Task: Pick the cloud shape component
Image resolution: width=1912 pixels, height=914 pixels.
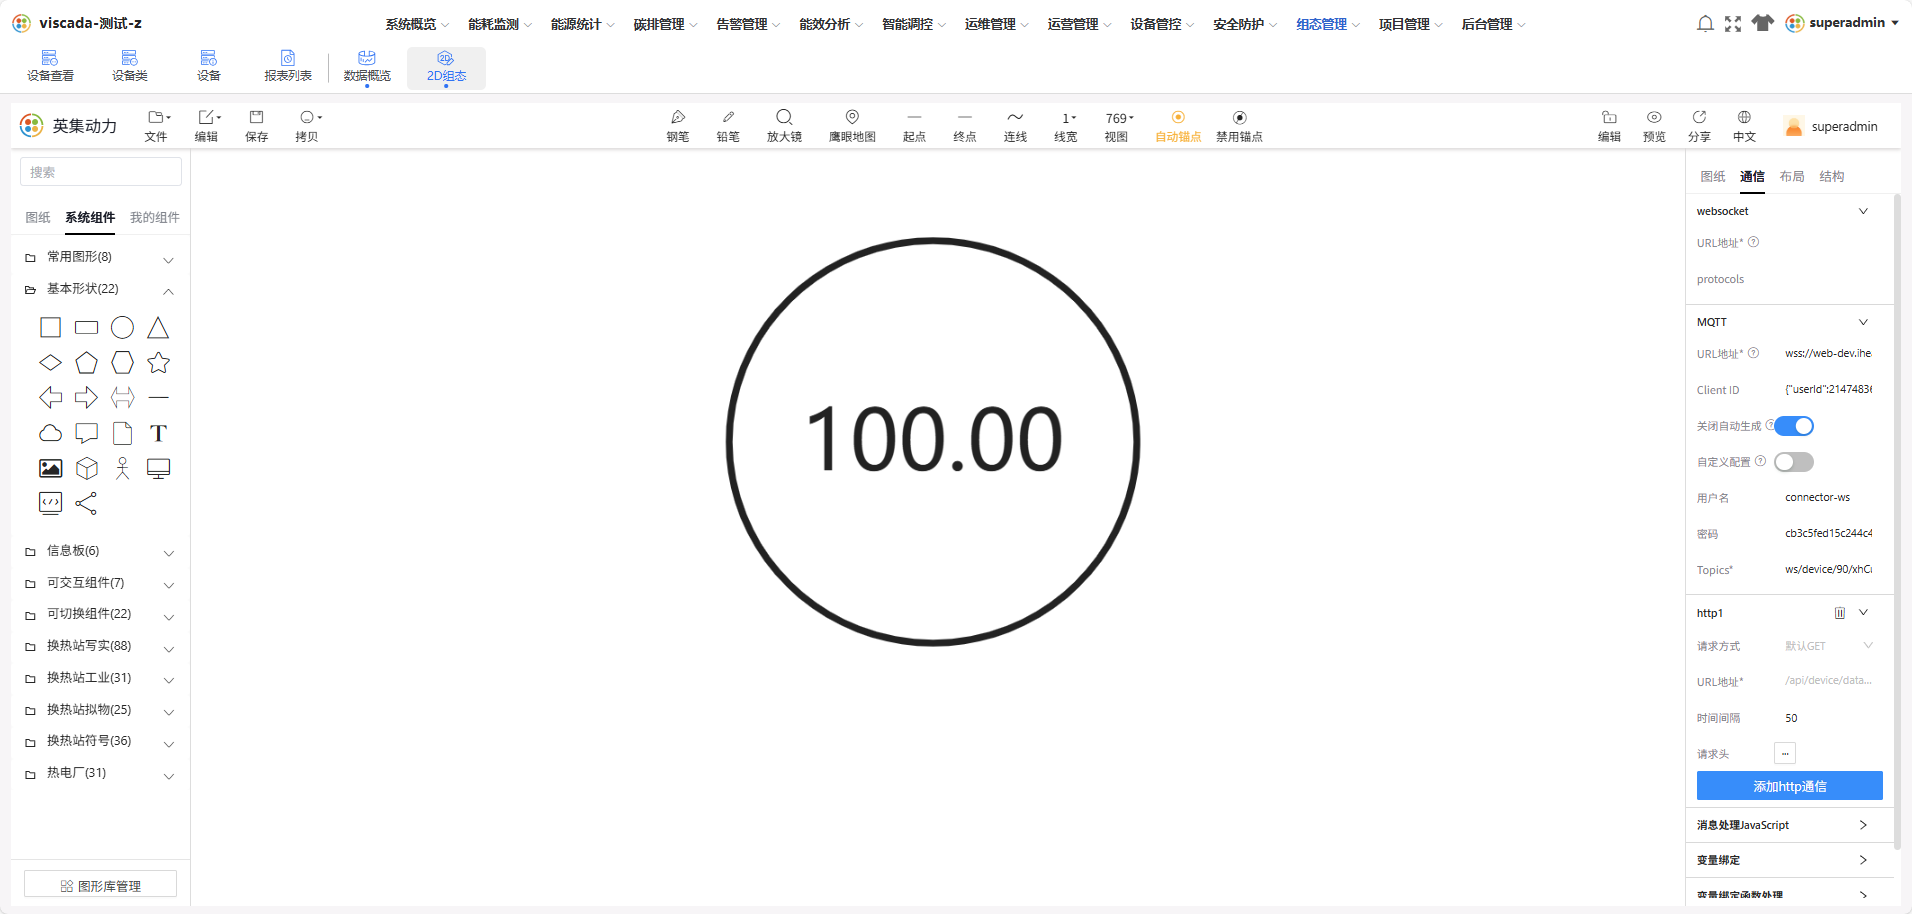Action: pyautogui.click(x=50, y=433)
